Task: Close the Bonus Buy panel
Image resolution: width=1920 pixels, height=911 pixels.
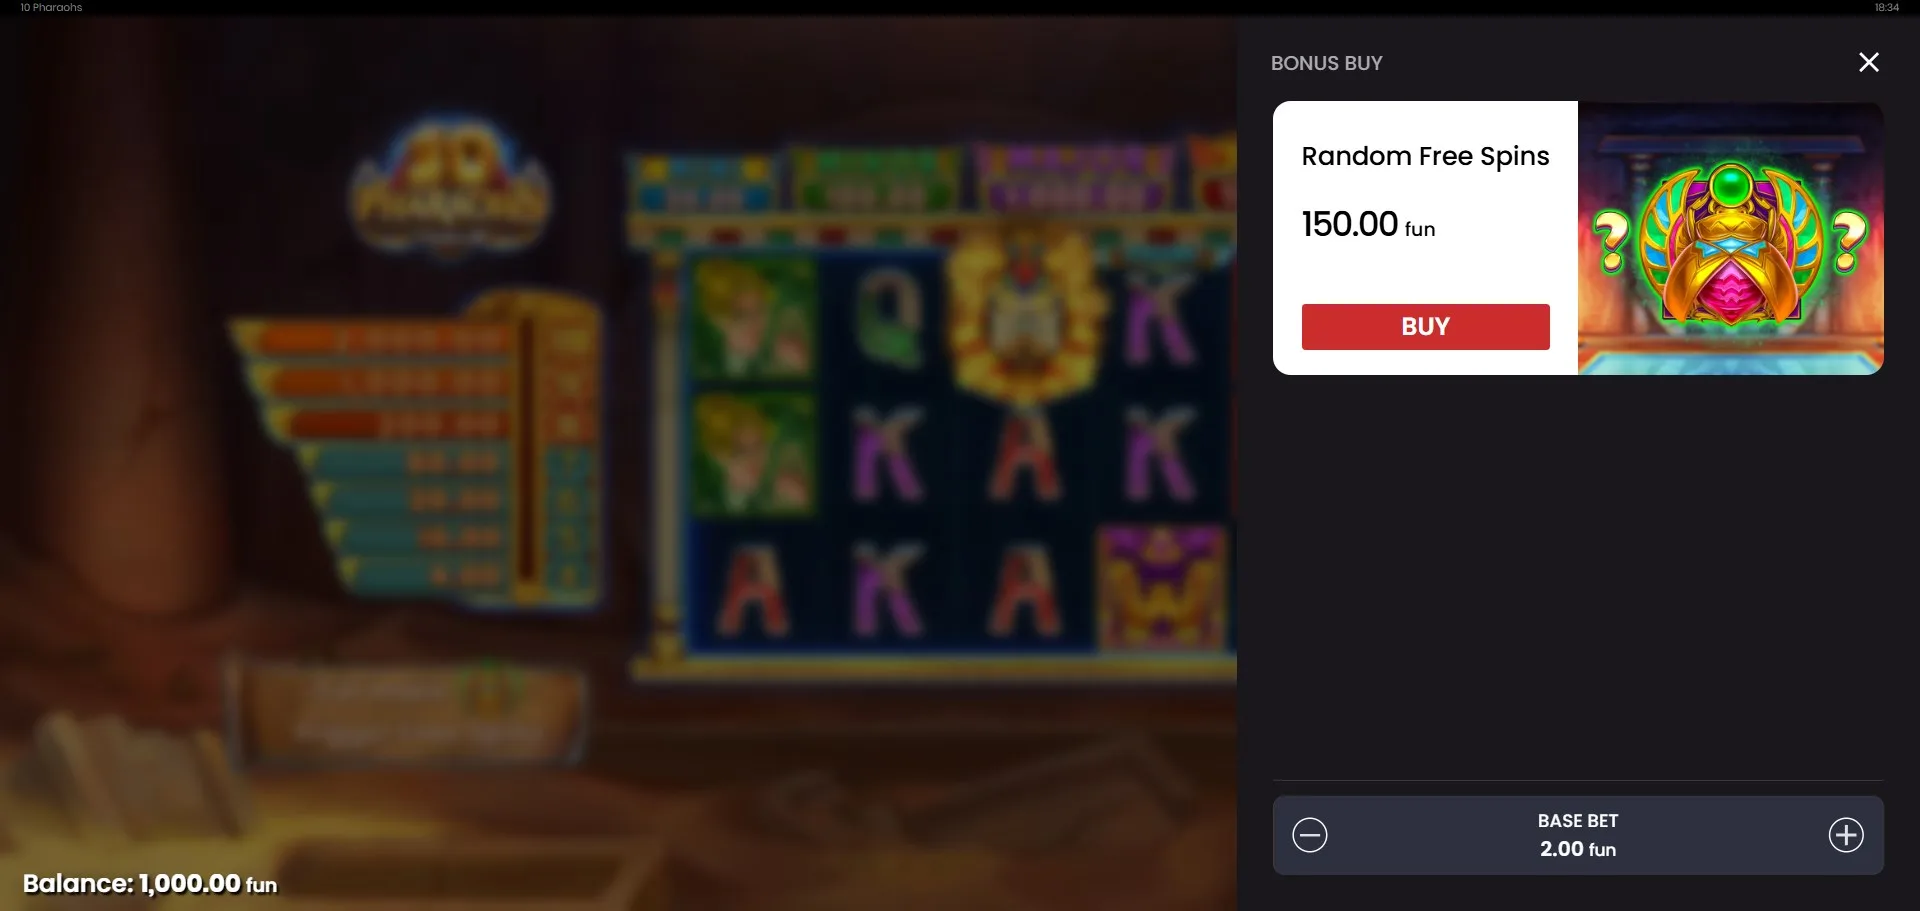Action: [x=1868, y=62]
